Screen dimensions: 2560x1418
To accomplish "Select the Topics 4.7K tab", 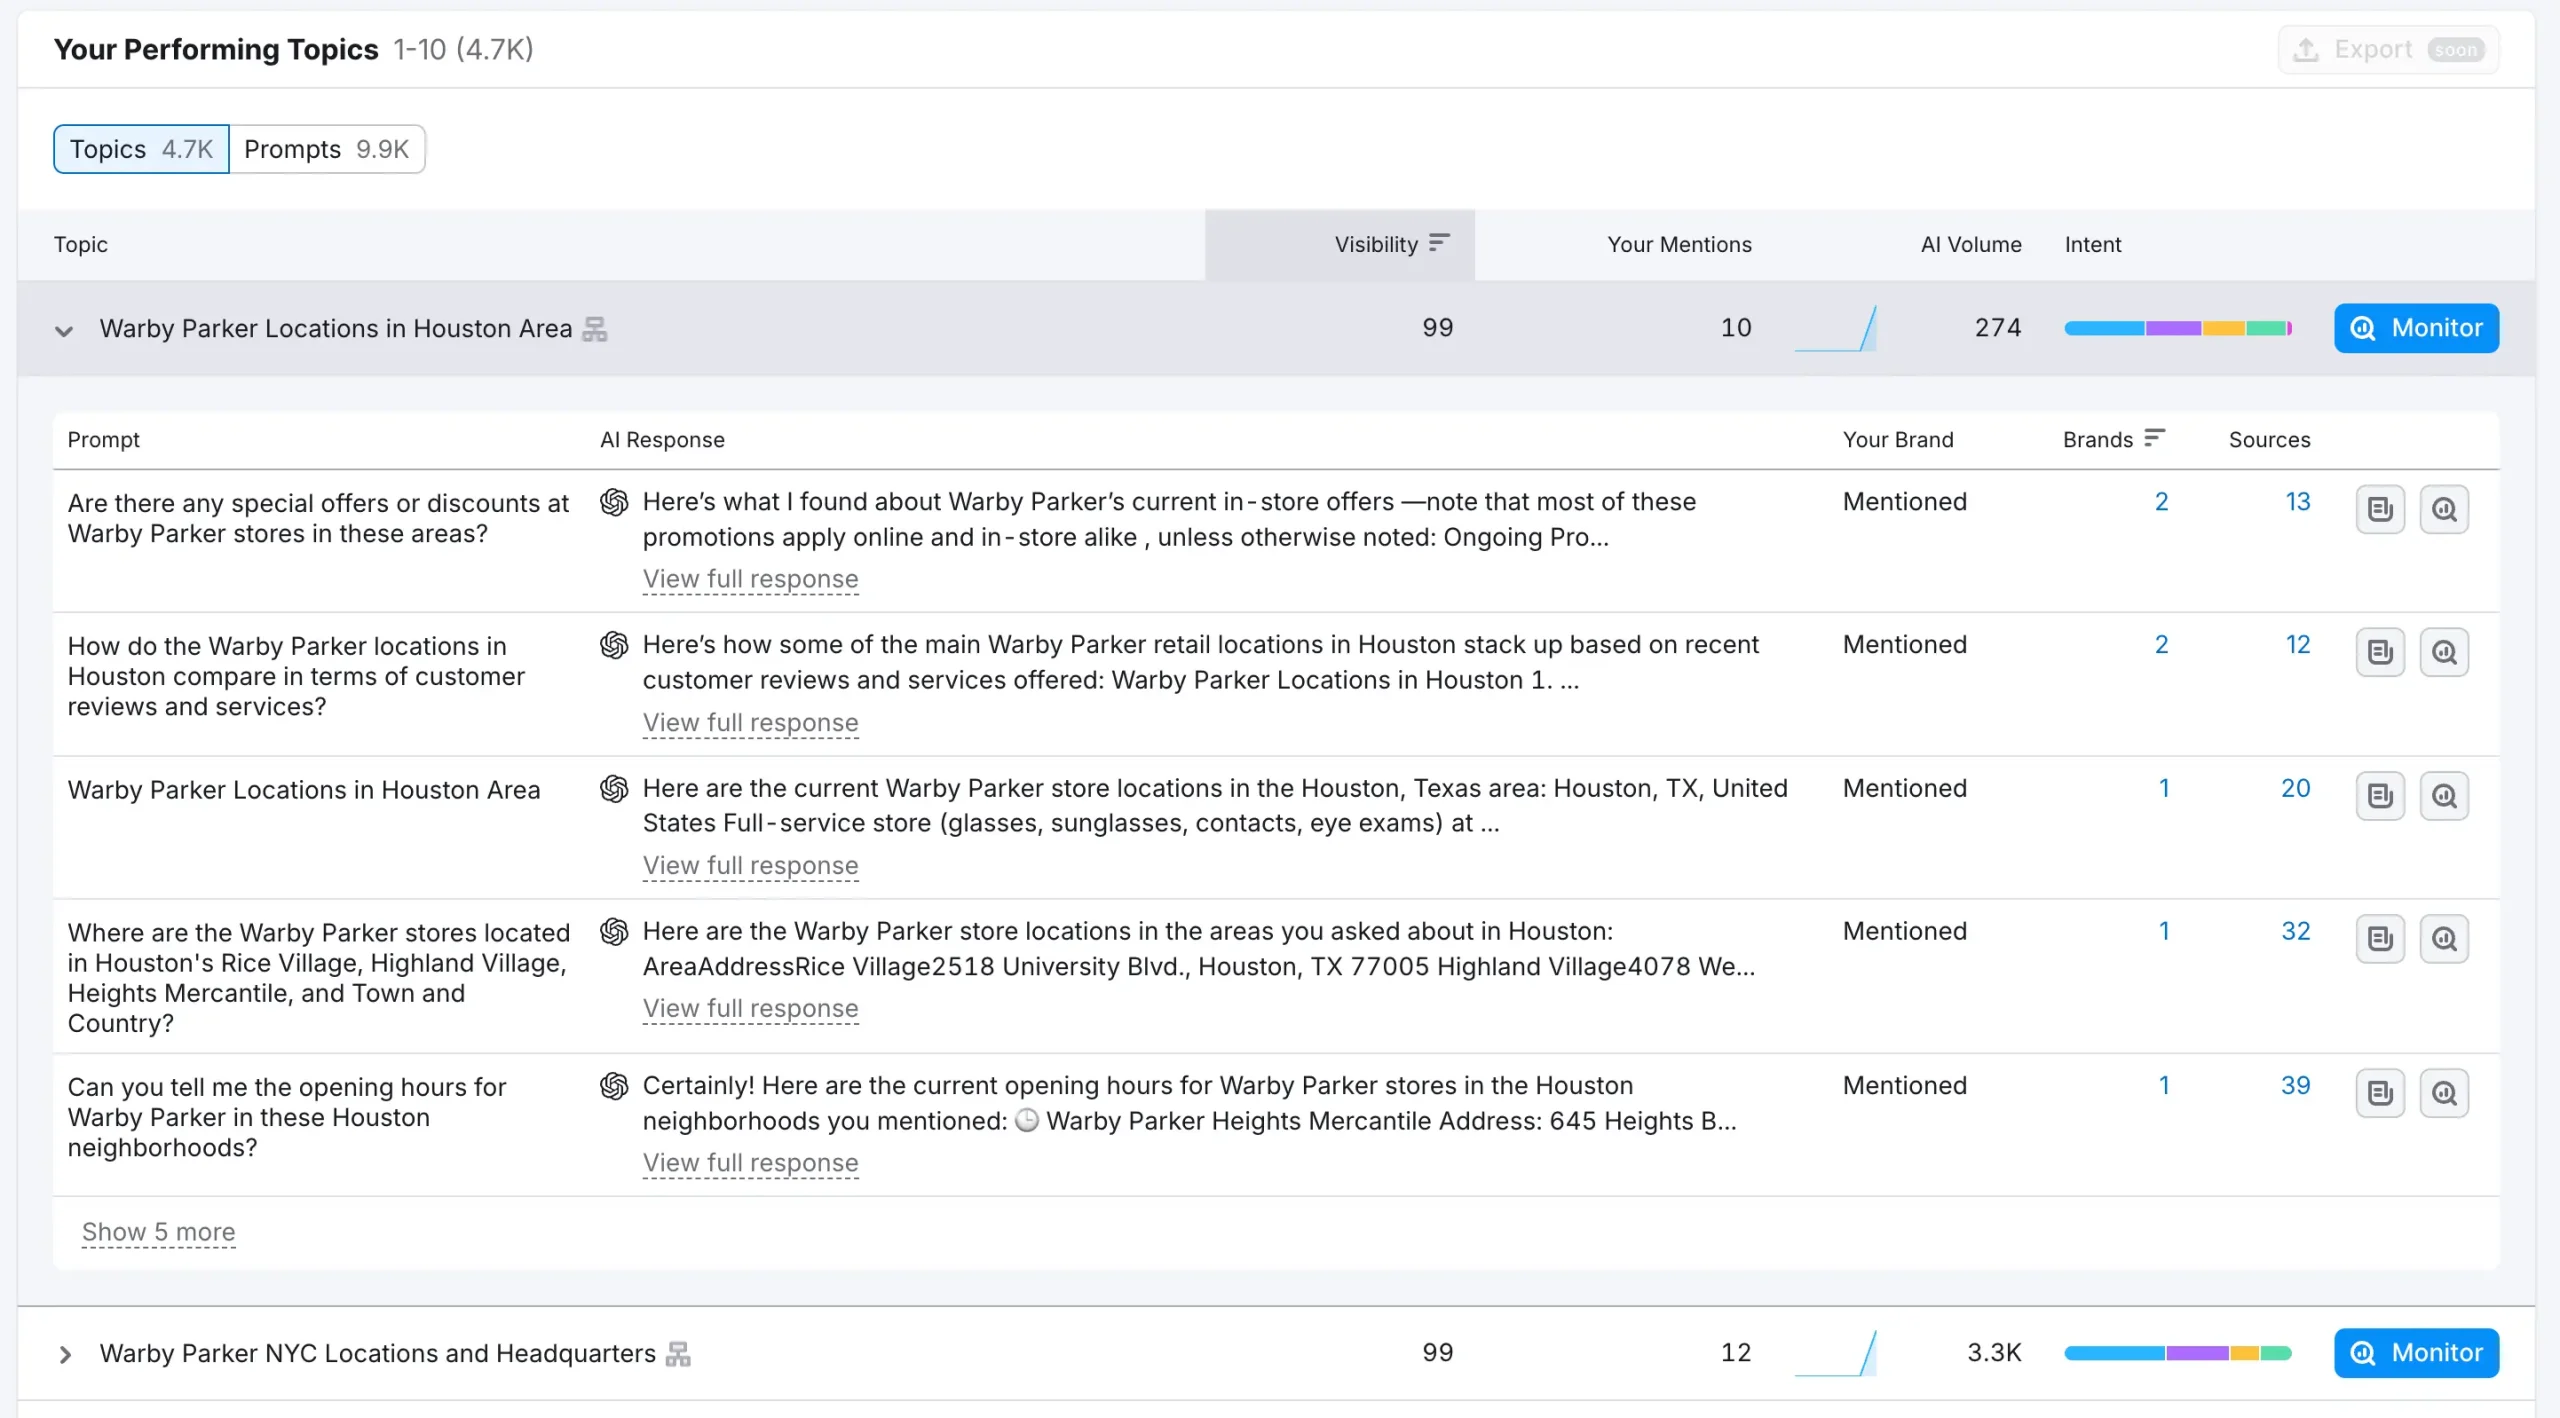I will coord(141,149).
